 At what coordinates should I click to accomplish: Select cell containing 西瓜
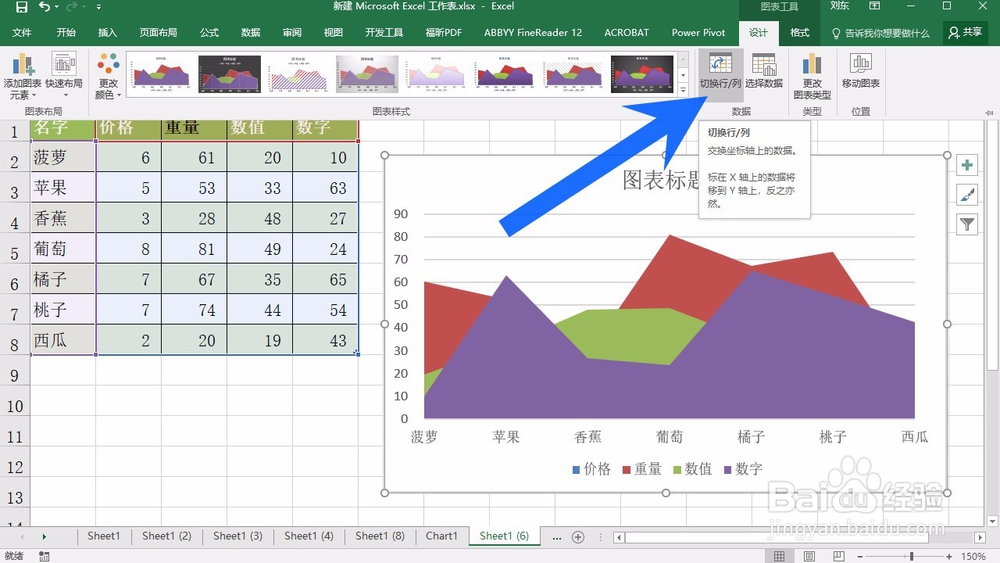(x=63, y=340)
